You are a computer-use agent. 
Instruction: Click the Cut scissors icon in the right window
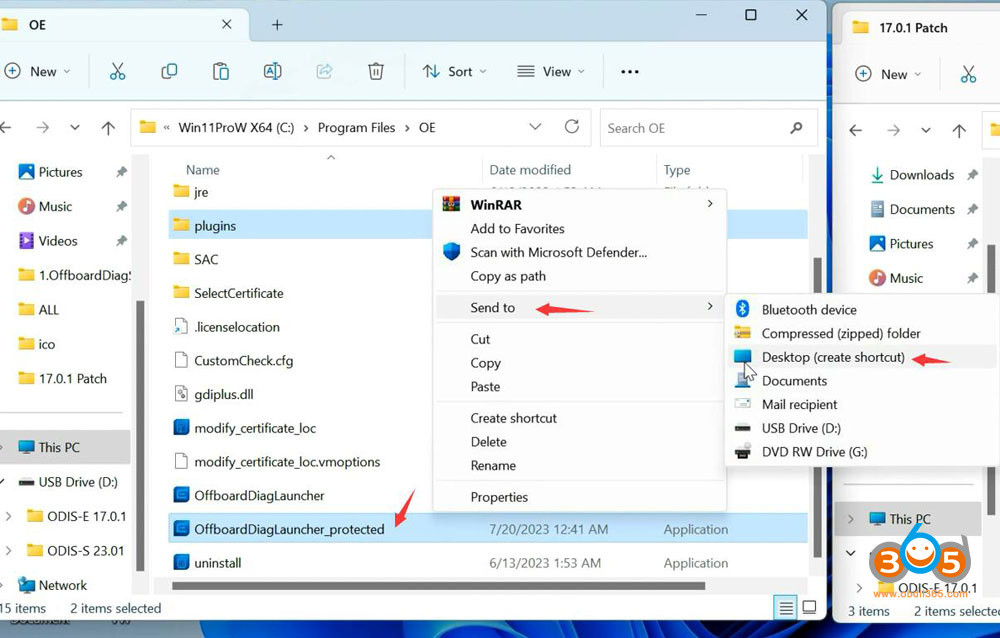pos(967,74)
